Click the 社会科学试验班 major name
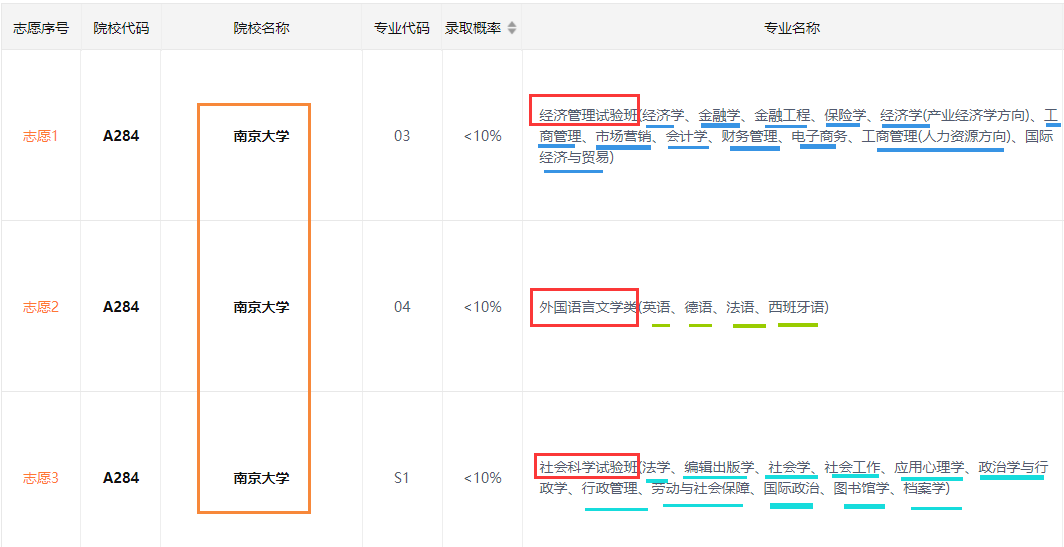Image resolution: width=1064 pixels, height=547 pixels. [588, 467]
